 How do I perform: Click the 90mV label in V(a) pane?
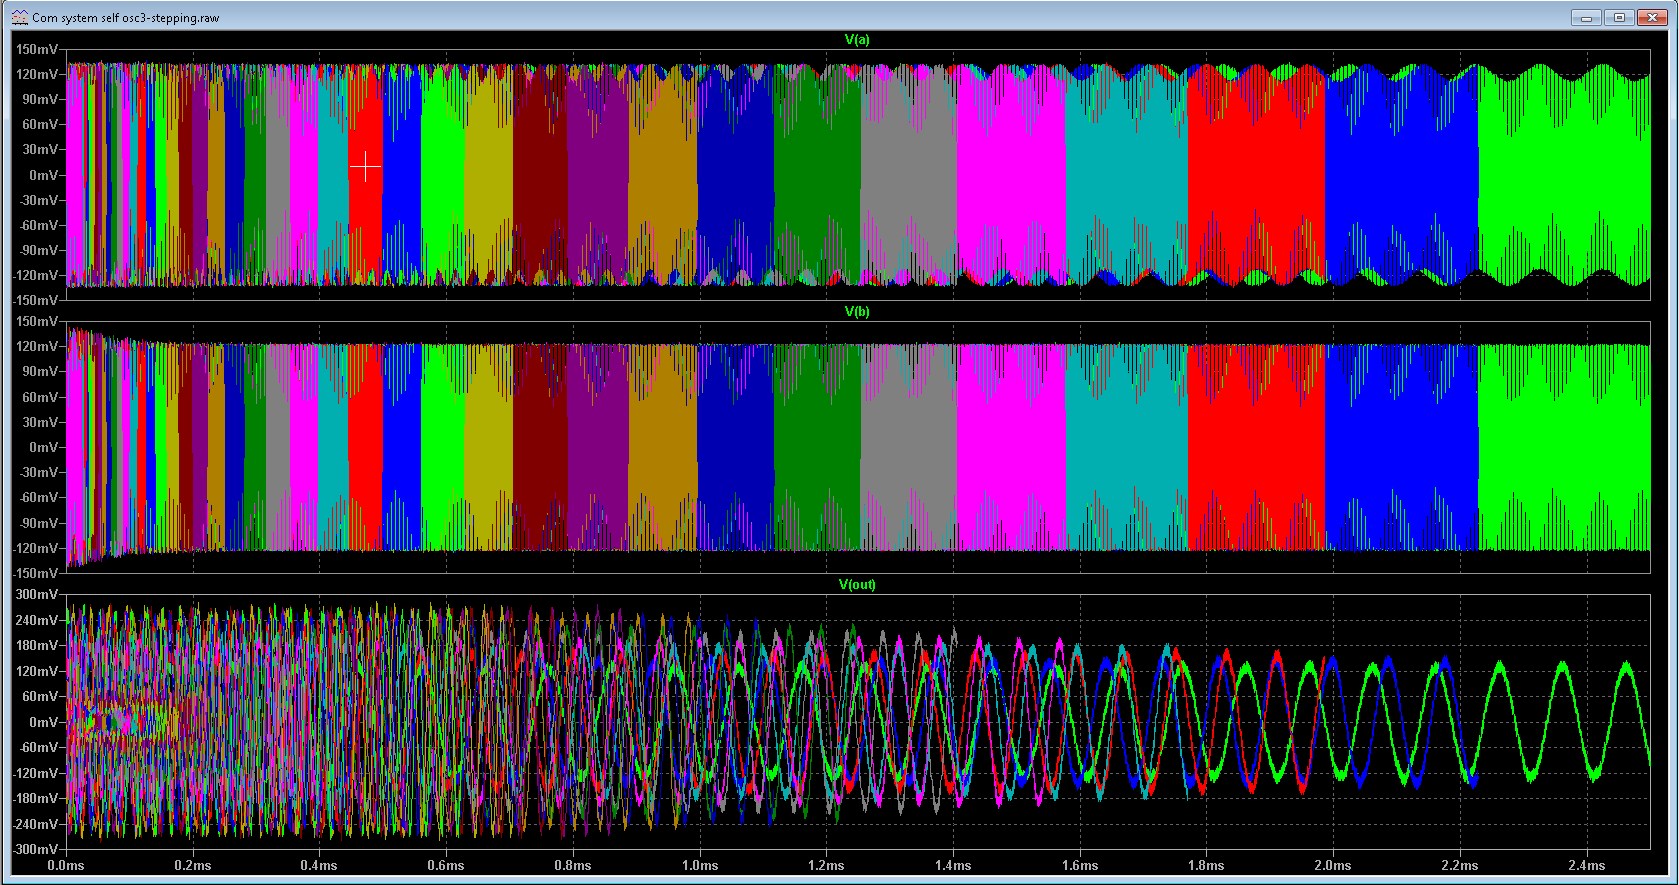pos(42,100)
